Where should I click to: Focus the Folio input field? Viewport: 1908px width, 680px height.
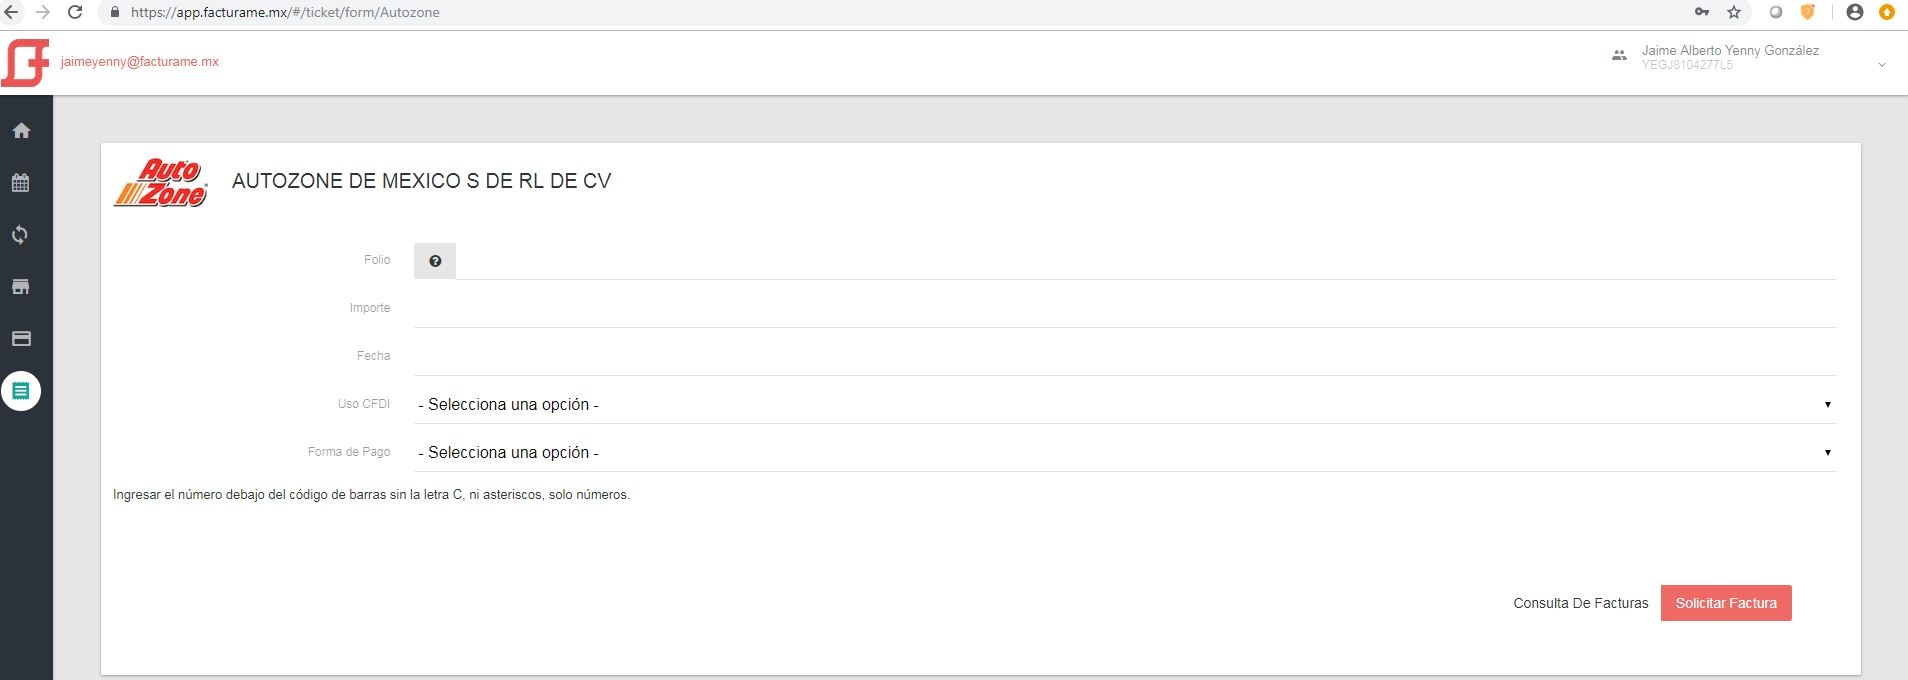[1145, 261]
